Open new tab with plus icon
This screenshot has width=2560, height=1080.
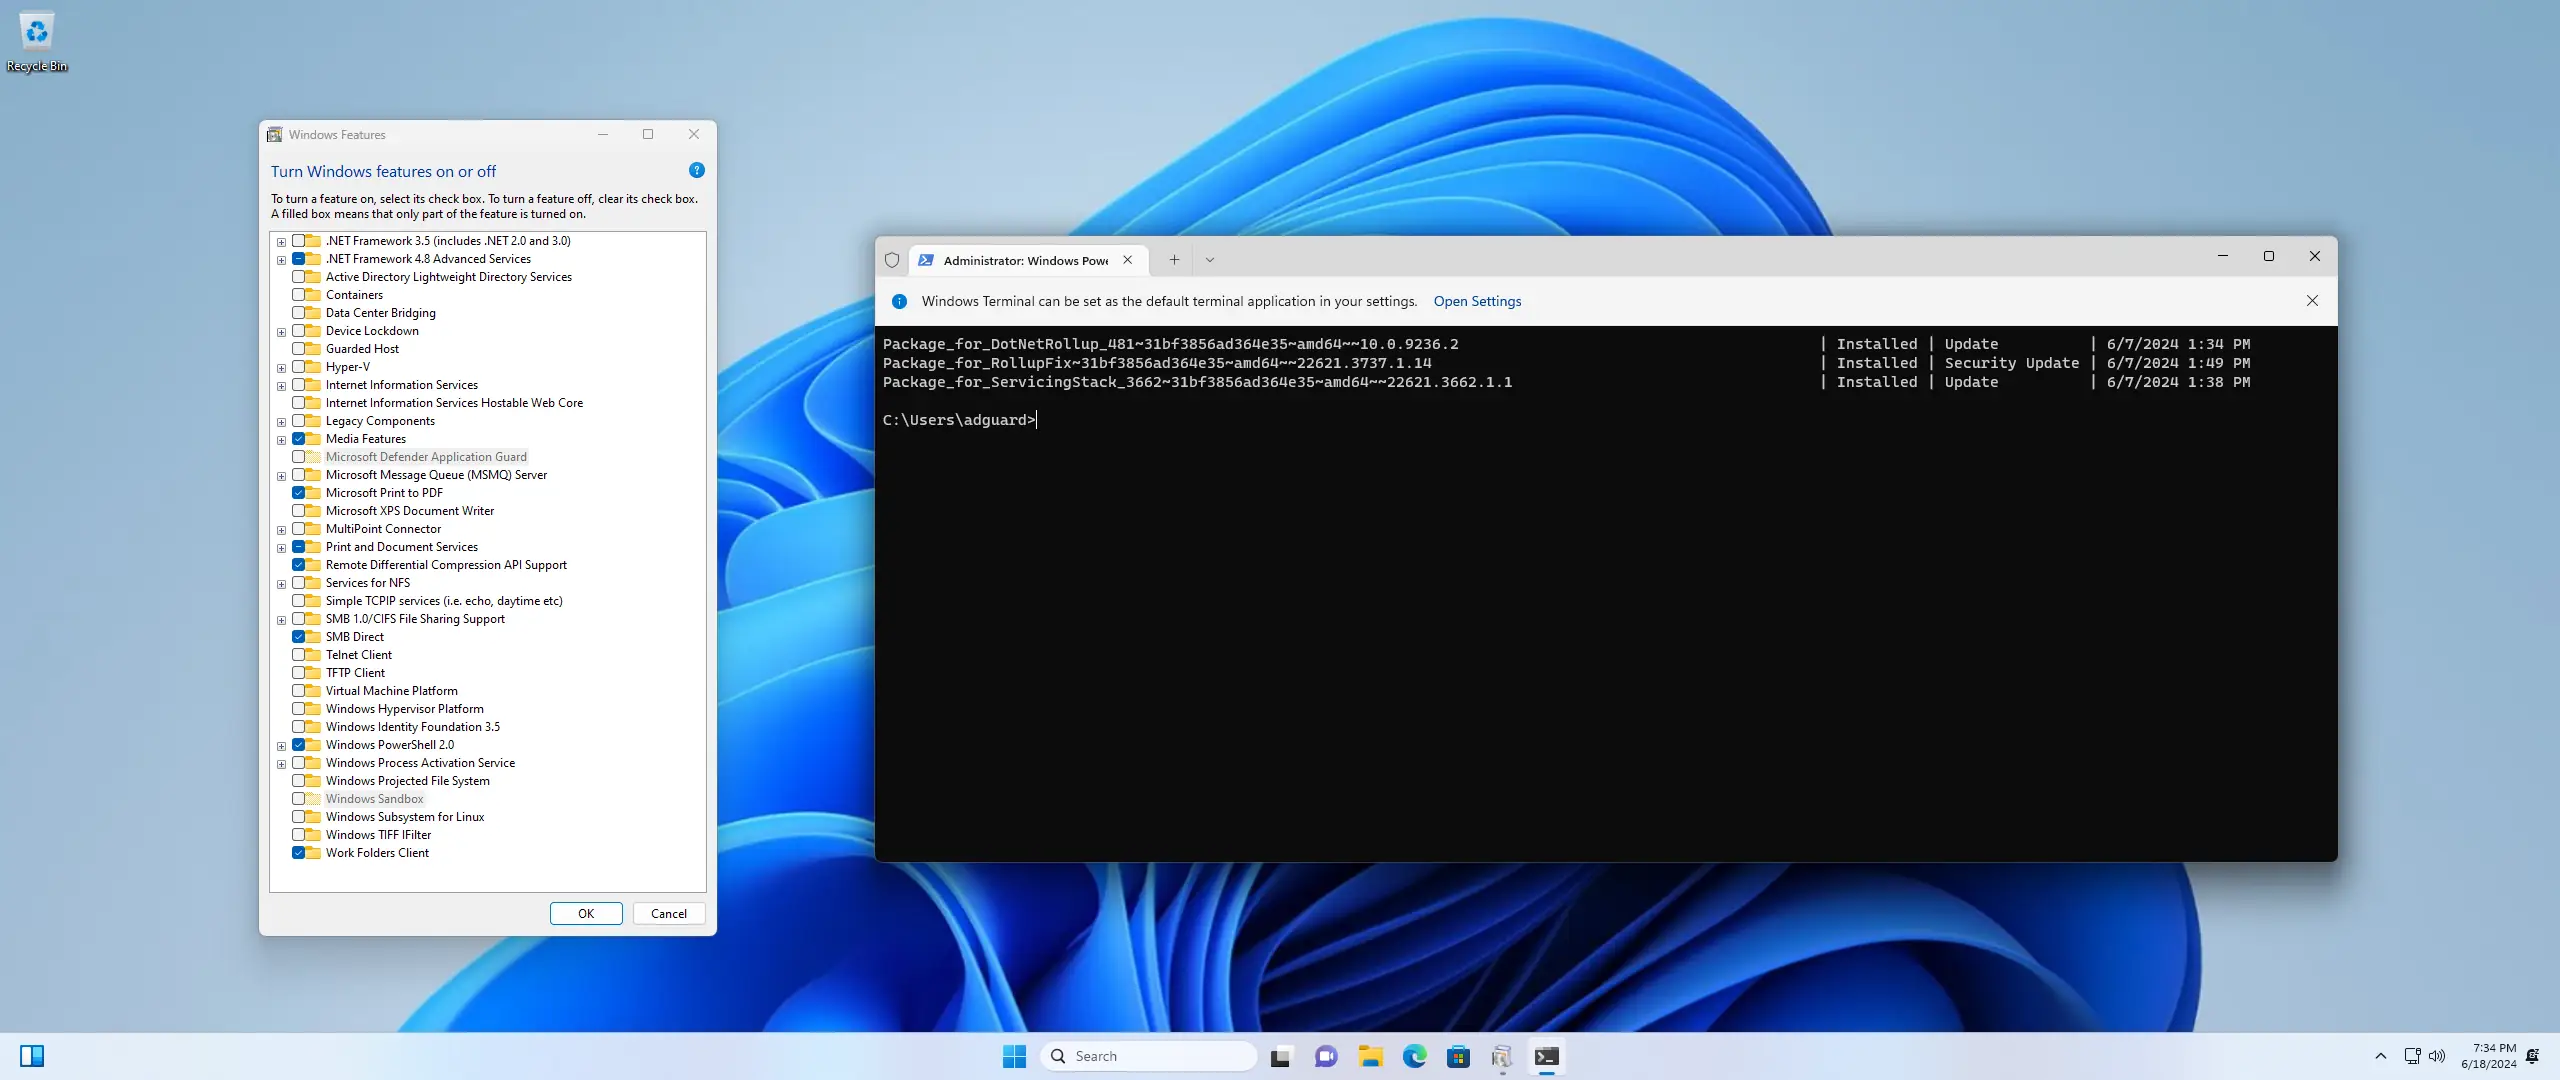1174,260
